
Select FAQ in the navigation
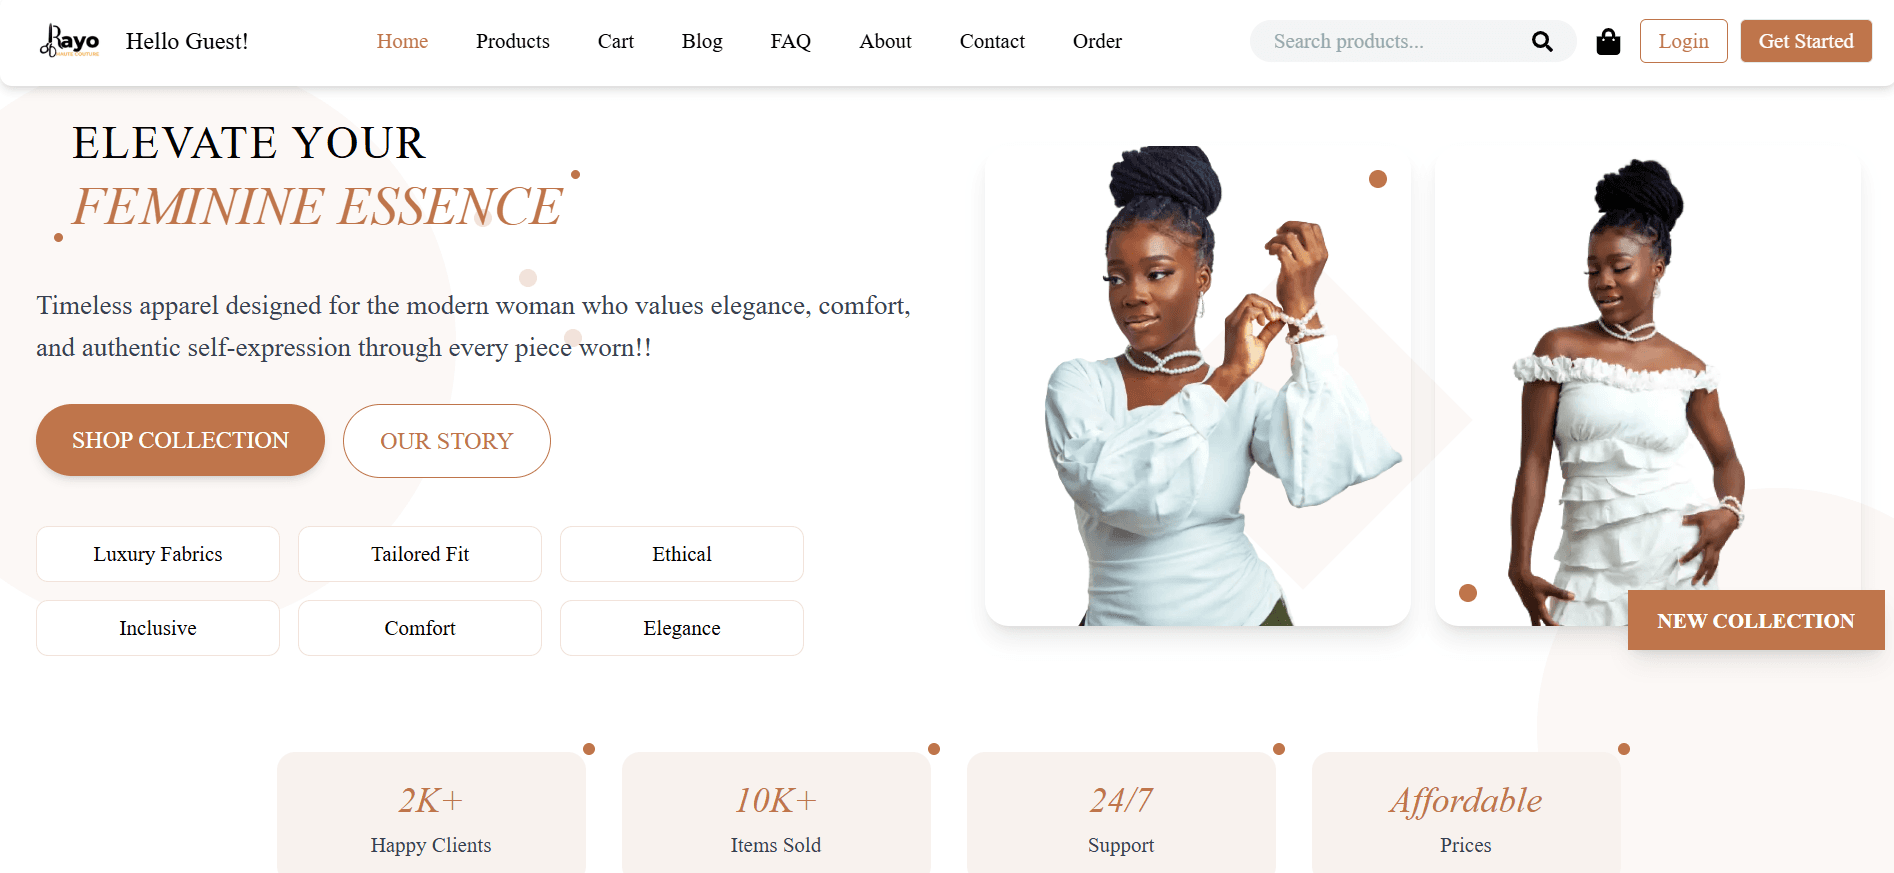pyautogui.click(x=790, y=41)
